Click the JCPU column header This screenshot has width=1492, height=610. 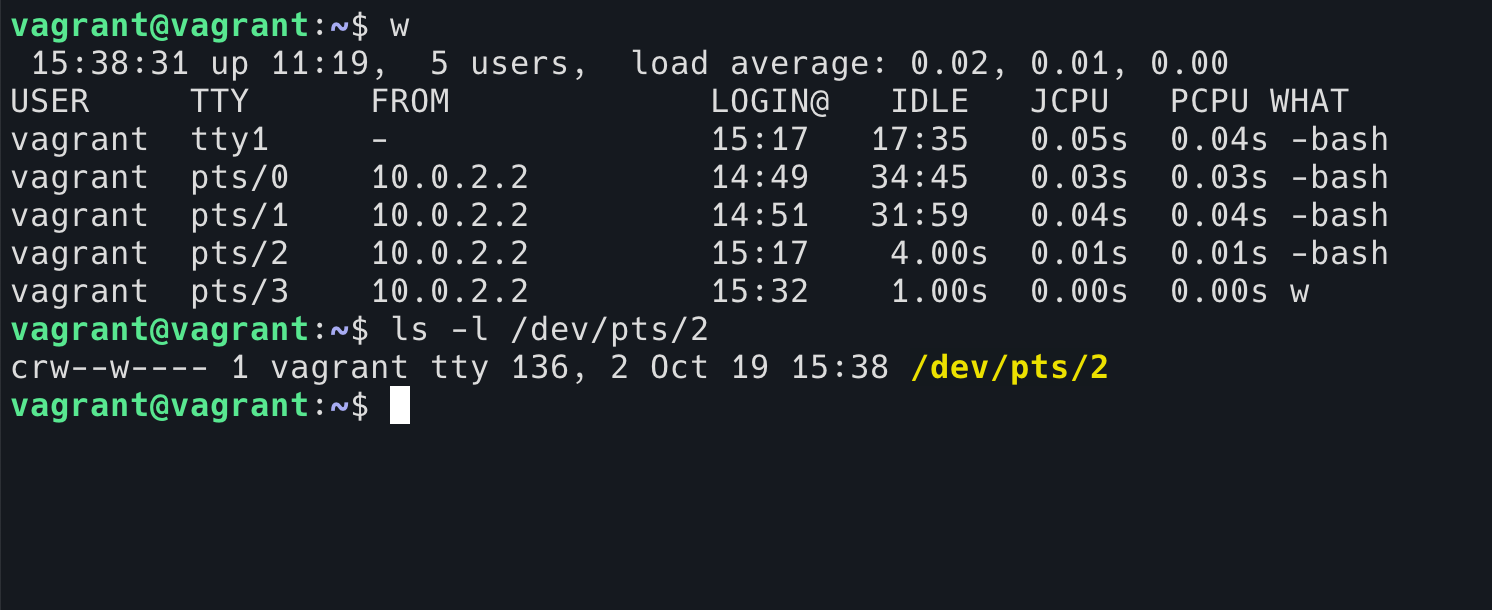pyautogui.click(x=1070, y=101)
